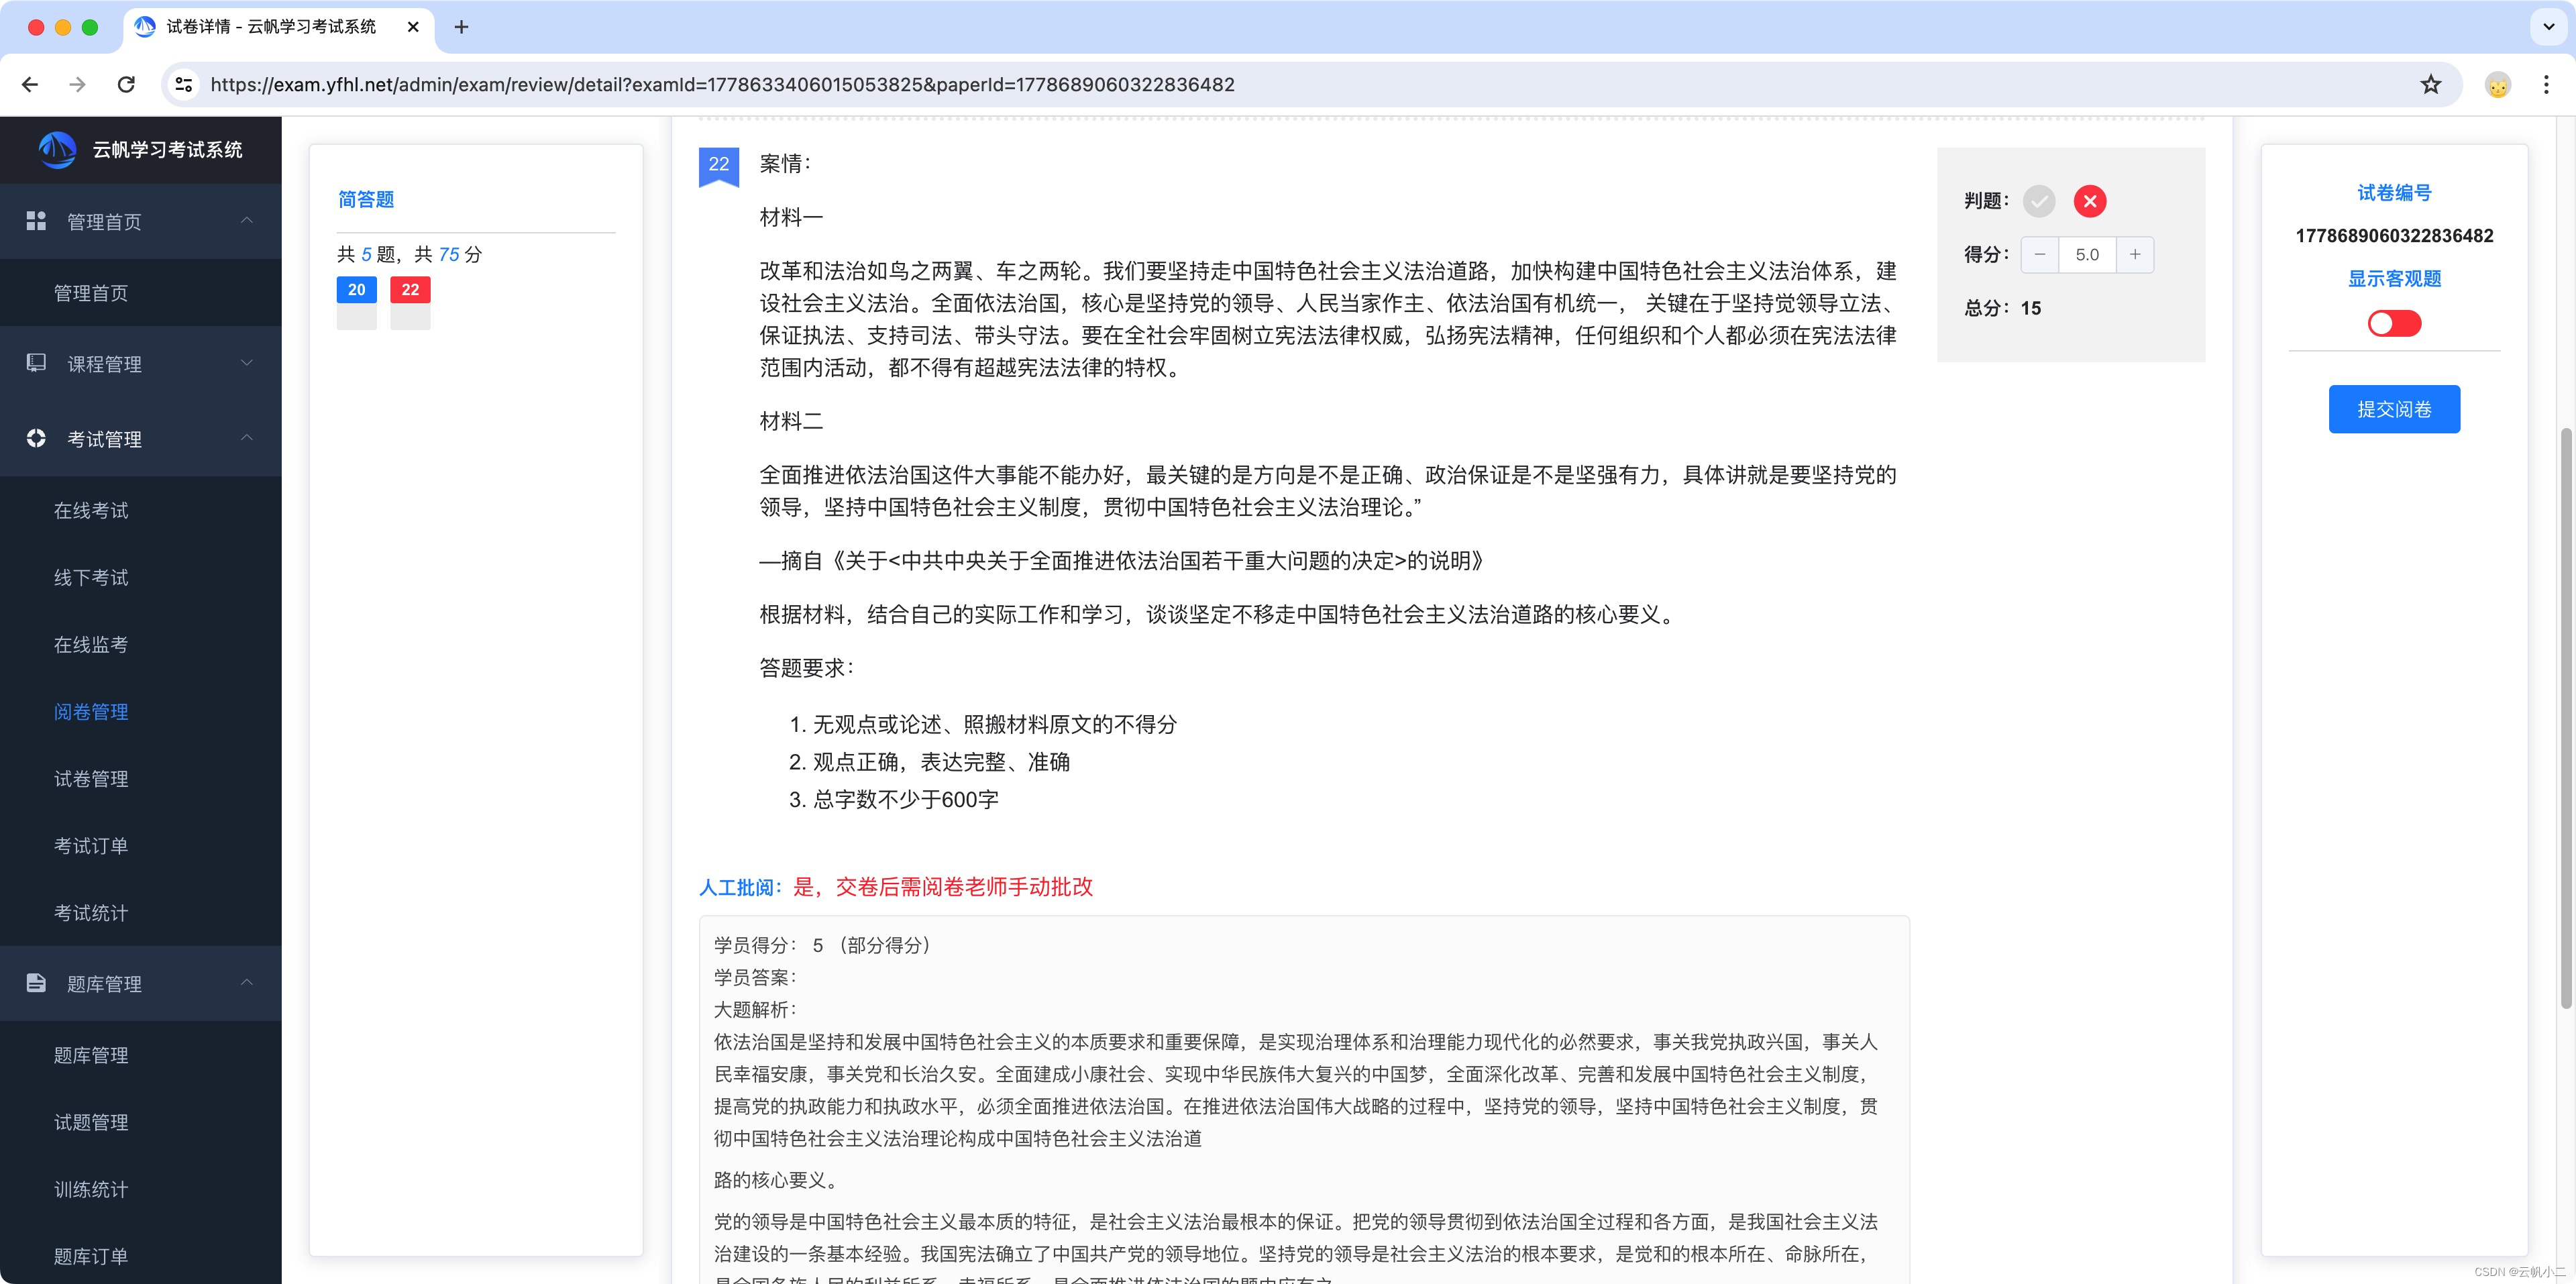Click the page vertical scrollbar
This screenshot has width=2576, height=1284.
pyautogui.click(x=2565, y=717)
